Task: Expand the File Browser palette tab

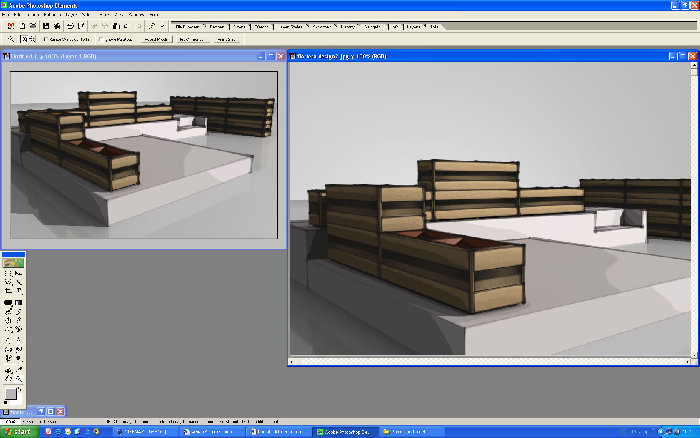Action: [187, 26]
